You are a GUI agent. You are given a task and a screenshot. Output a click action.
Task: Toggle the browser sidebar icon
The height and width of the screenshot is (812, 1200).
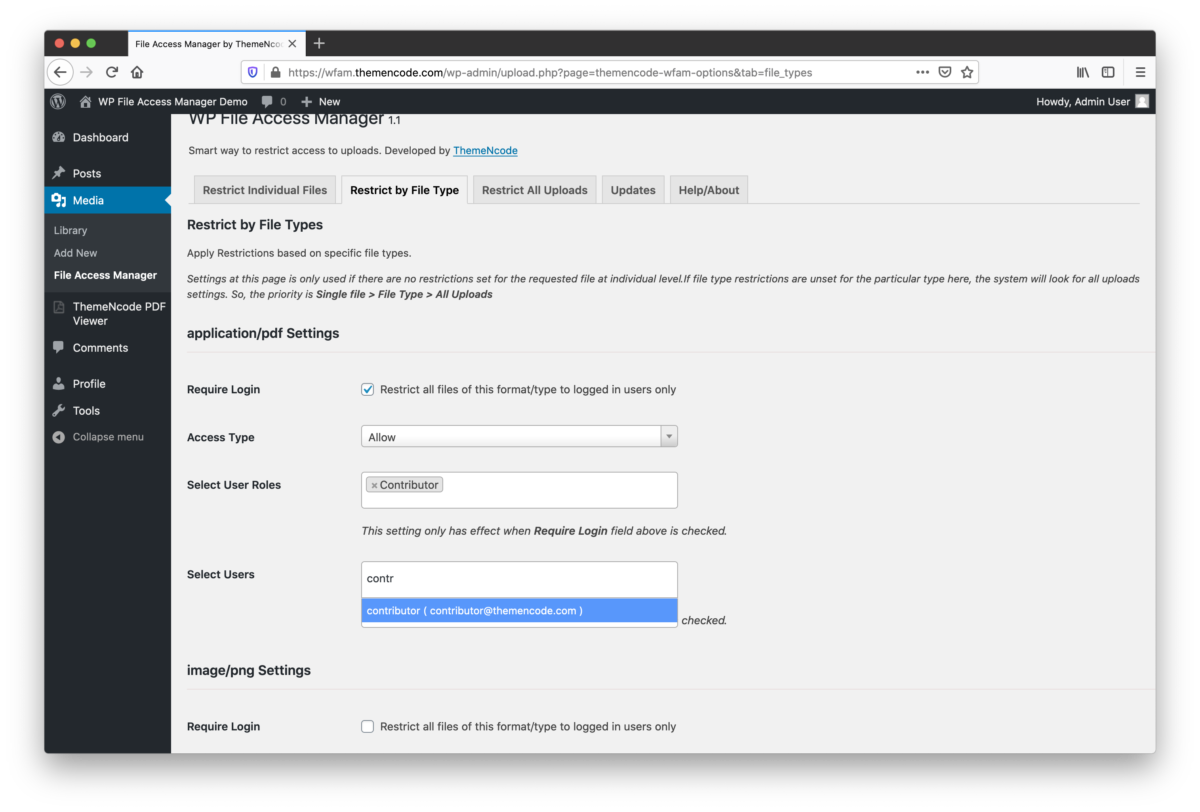click(1108, 72)
